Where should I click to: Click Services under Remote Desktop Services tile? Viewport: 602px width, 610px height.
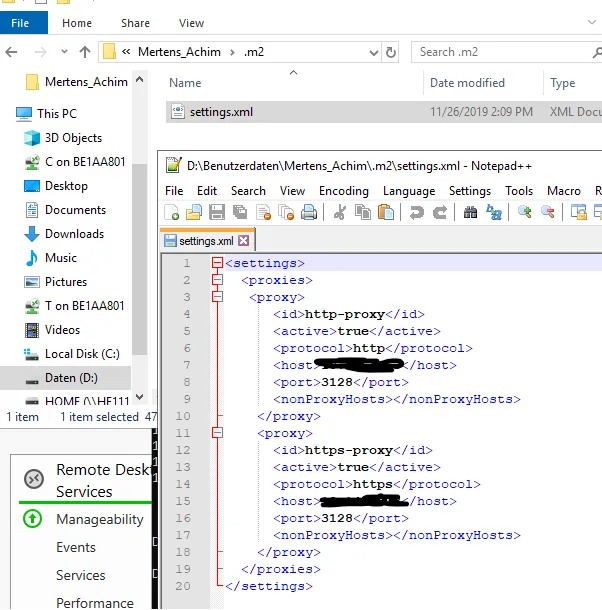click(81, 575)
